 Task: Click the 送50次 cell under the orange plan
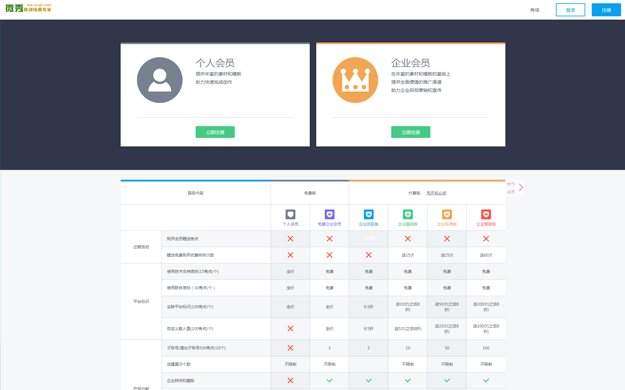pyautogui.click(x=447, y=307)
